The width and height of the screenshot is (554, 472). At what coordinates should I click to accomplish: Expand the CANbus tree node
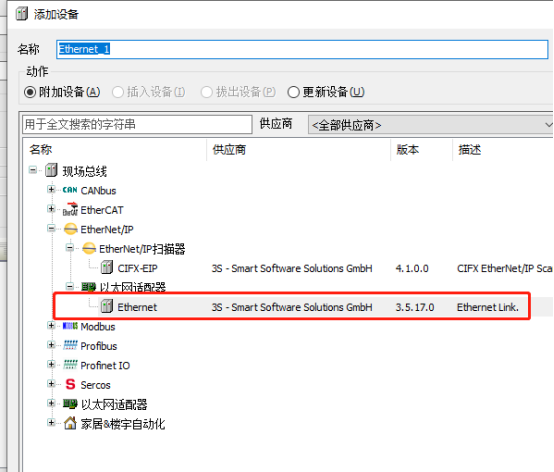point(51,190)
